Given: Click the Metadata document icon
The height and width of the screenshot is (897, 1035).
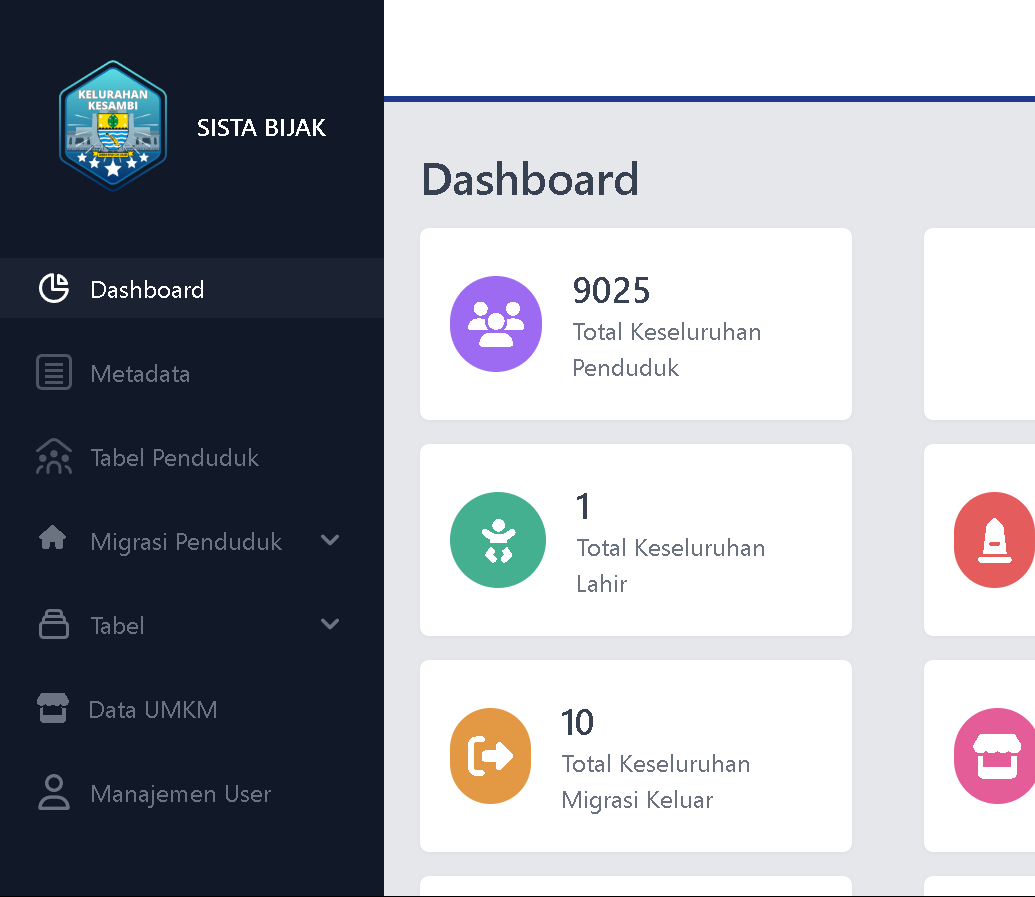Looking at the screenshot, I should click(x=53, y=373).
